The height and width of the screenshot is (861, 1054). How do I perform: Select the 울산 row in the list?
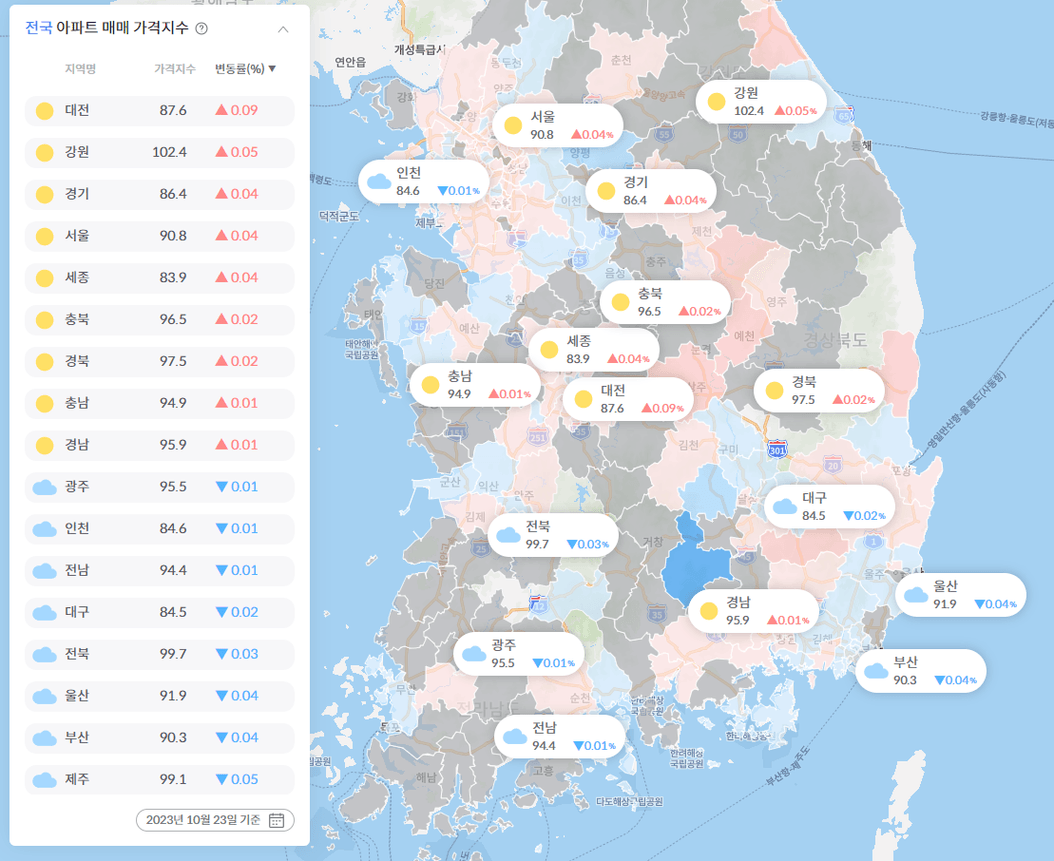point(159,696)
